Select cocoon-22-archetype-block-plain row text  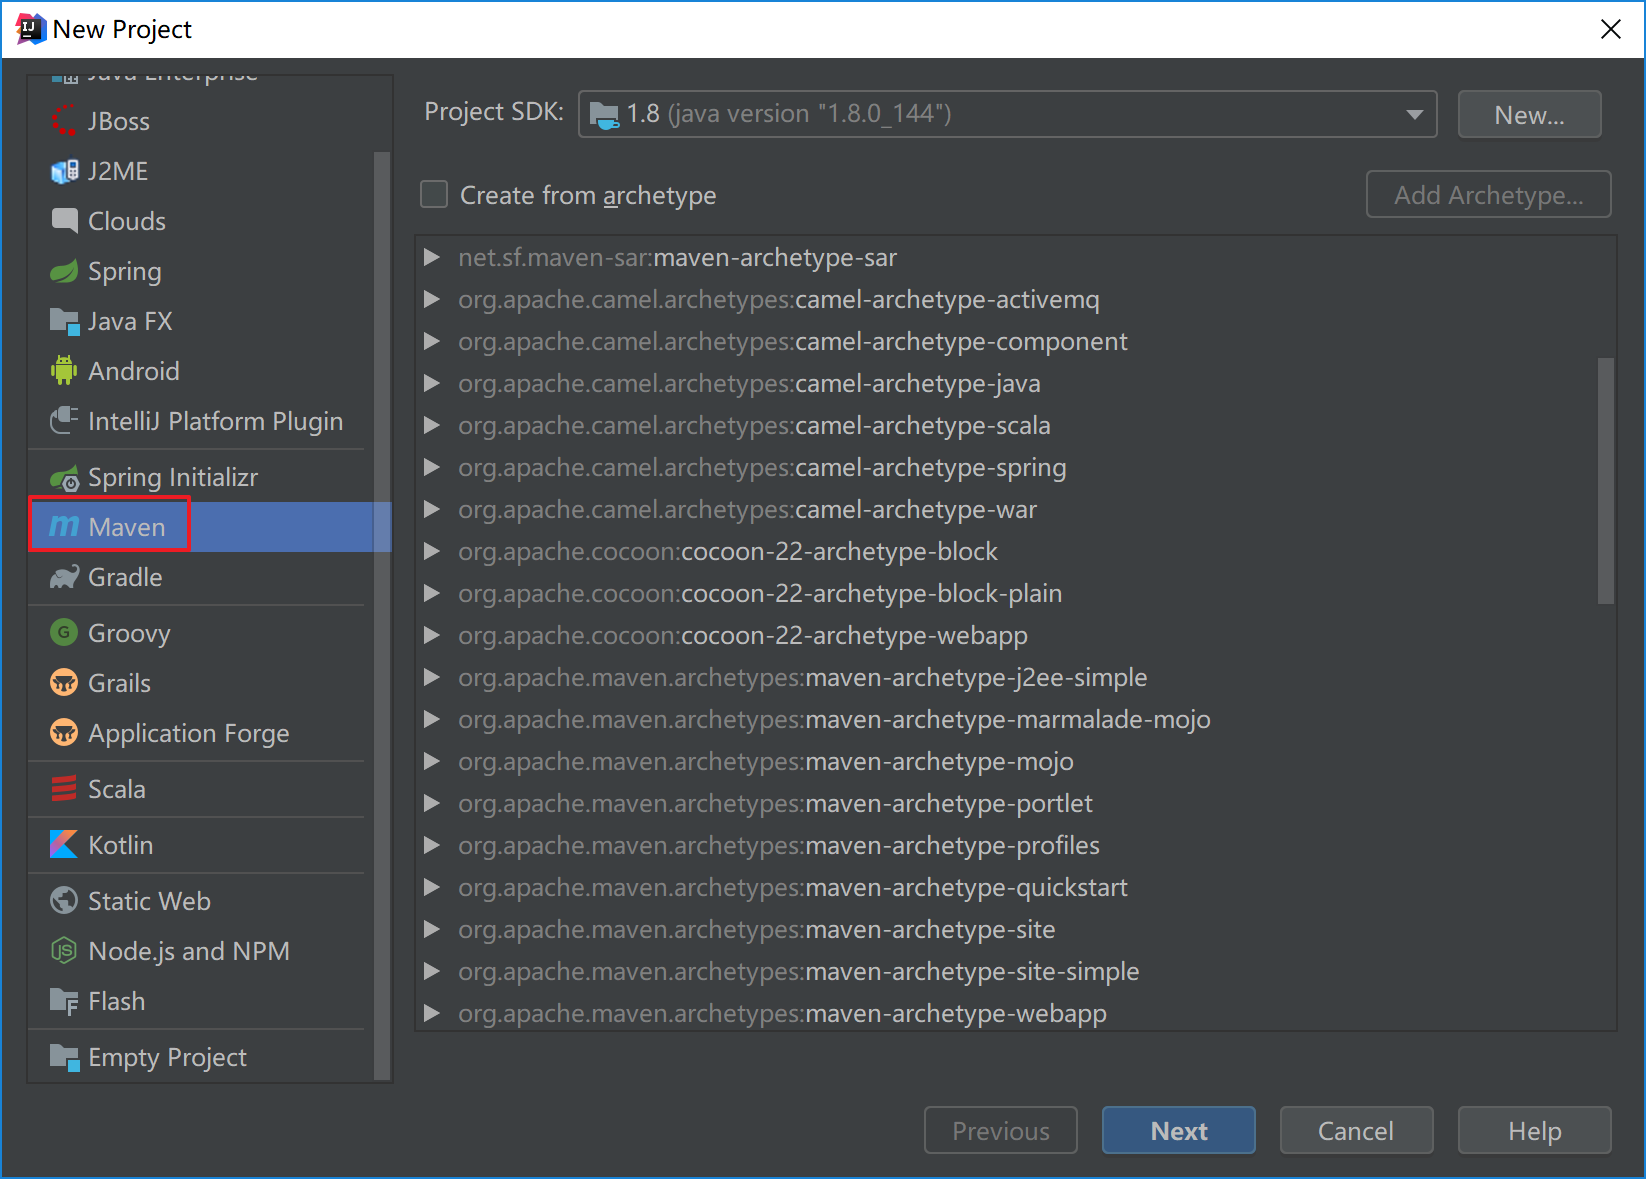pyautogui.click(x=760, y=593)
